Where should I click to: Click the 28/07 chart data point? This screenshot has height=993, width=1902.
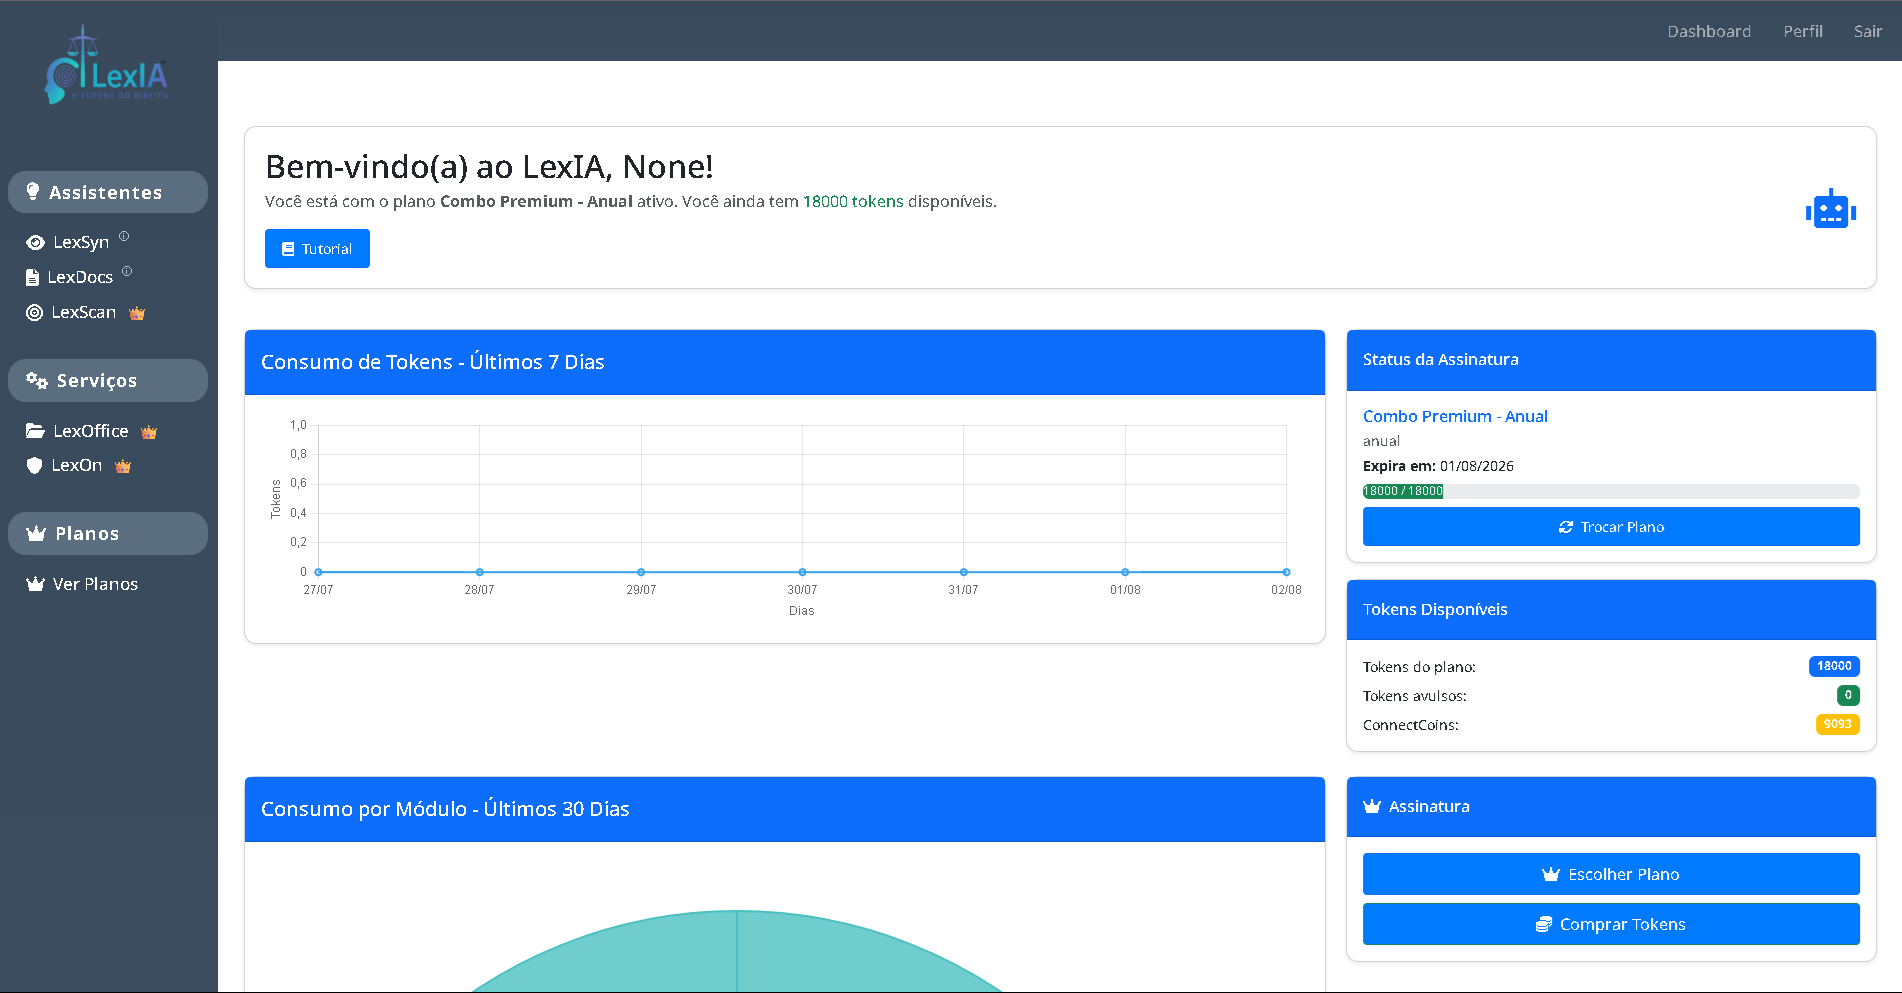coord(480,572)
